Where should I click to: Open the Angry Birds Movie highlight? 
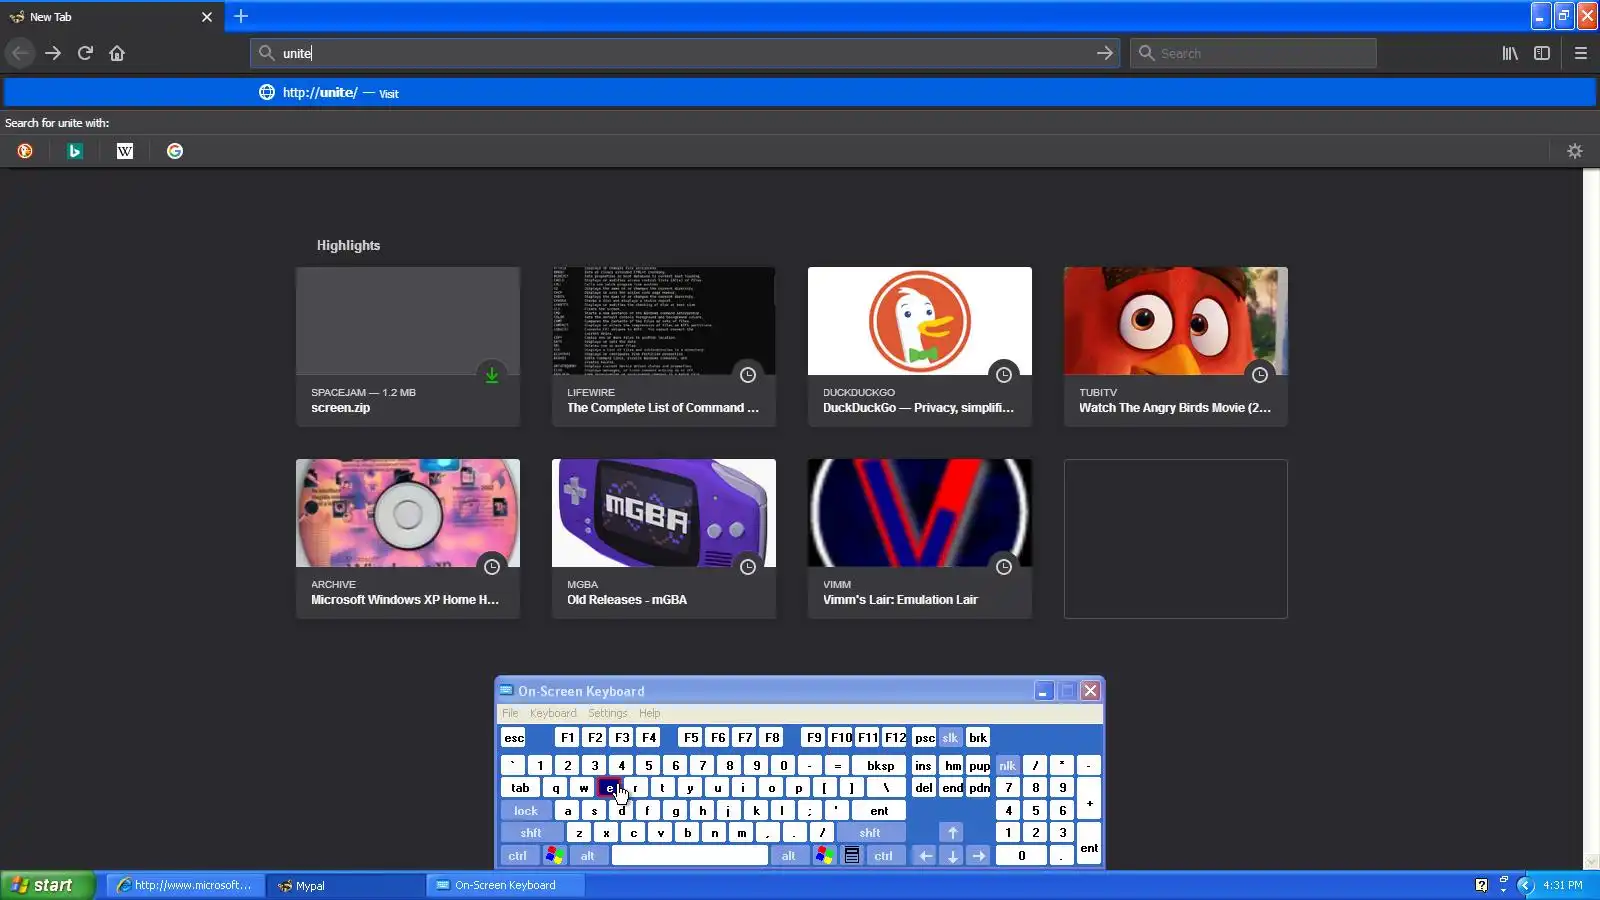tap(1176, 346)
